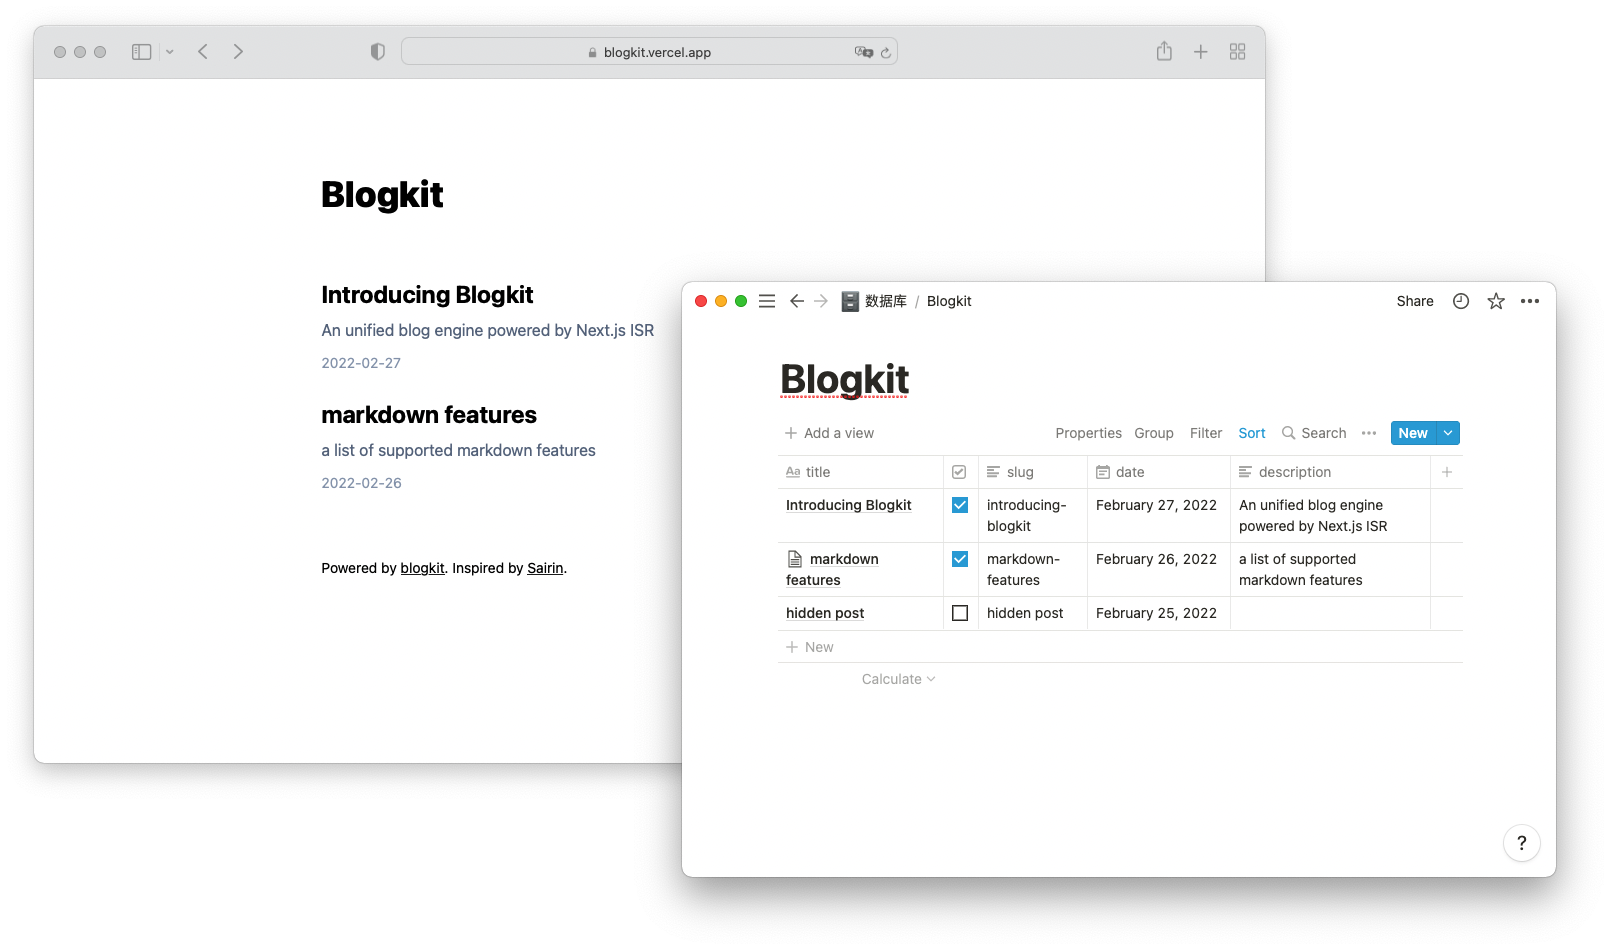
Task: Open Properties menu in Notion database
Action: click(x=1088, y=433)
